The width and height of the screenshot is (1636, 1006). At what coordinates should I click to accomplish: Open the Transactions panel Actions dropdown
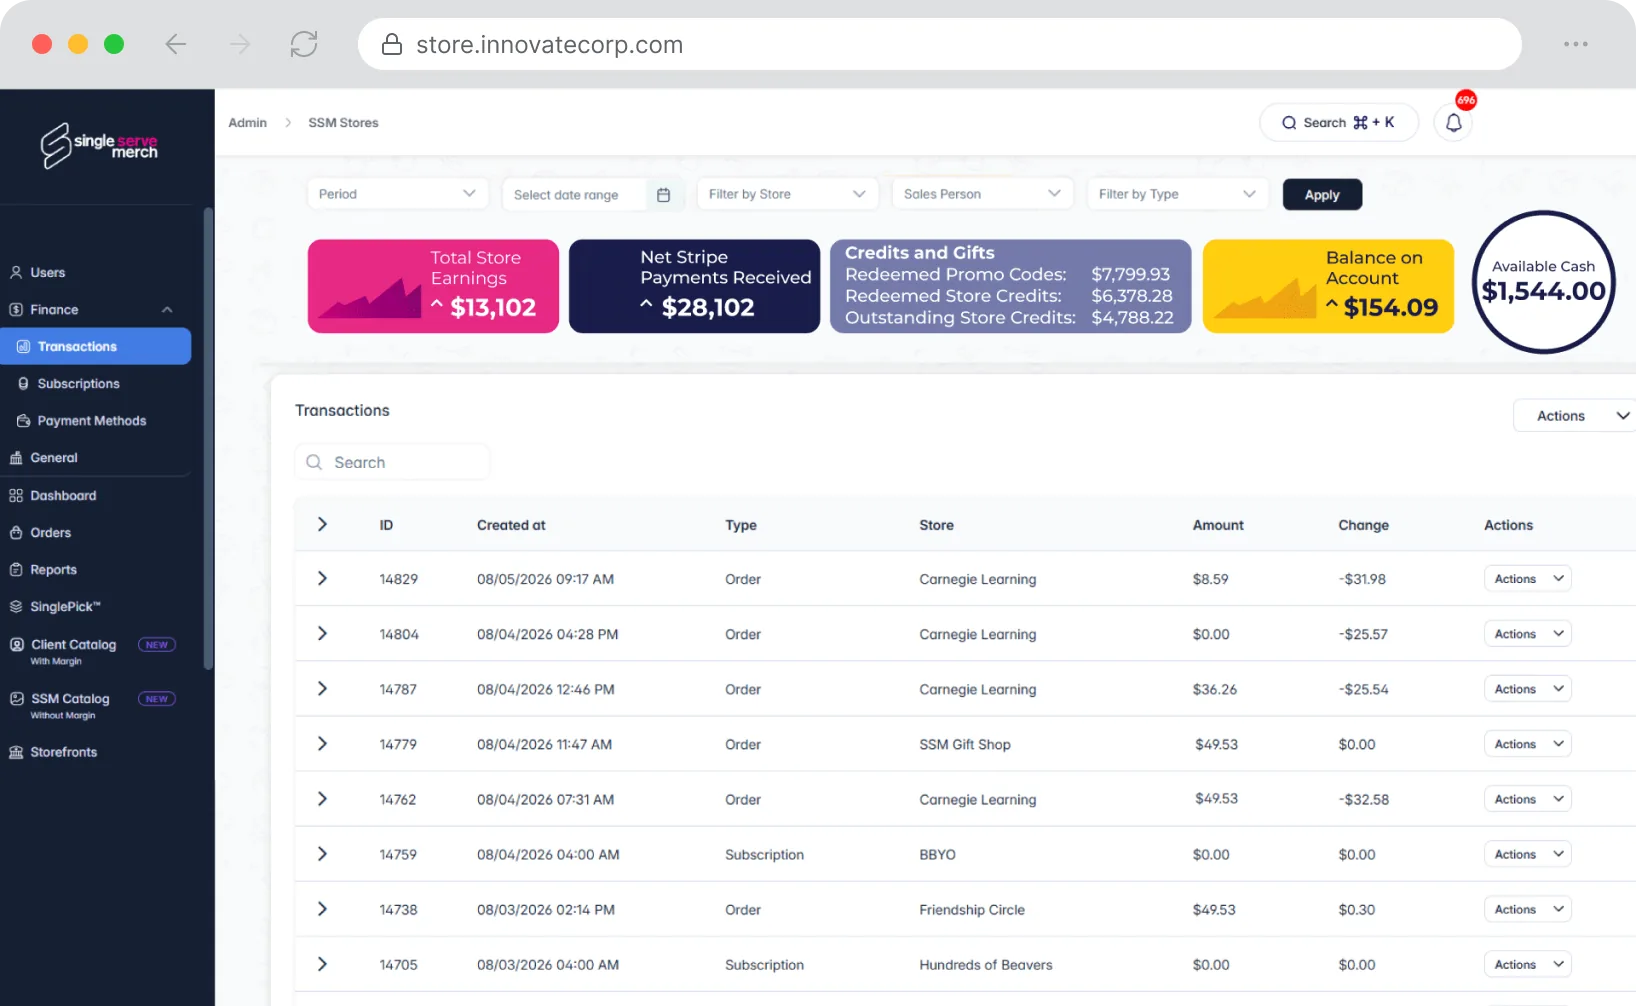tap(1574, 416)
